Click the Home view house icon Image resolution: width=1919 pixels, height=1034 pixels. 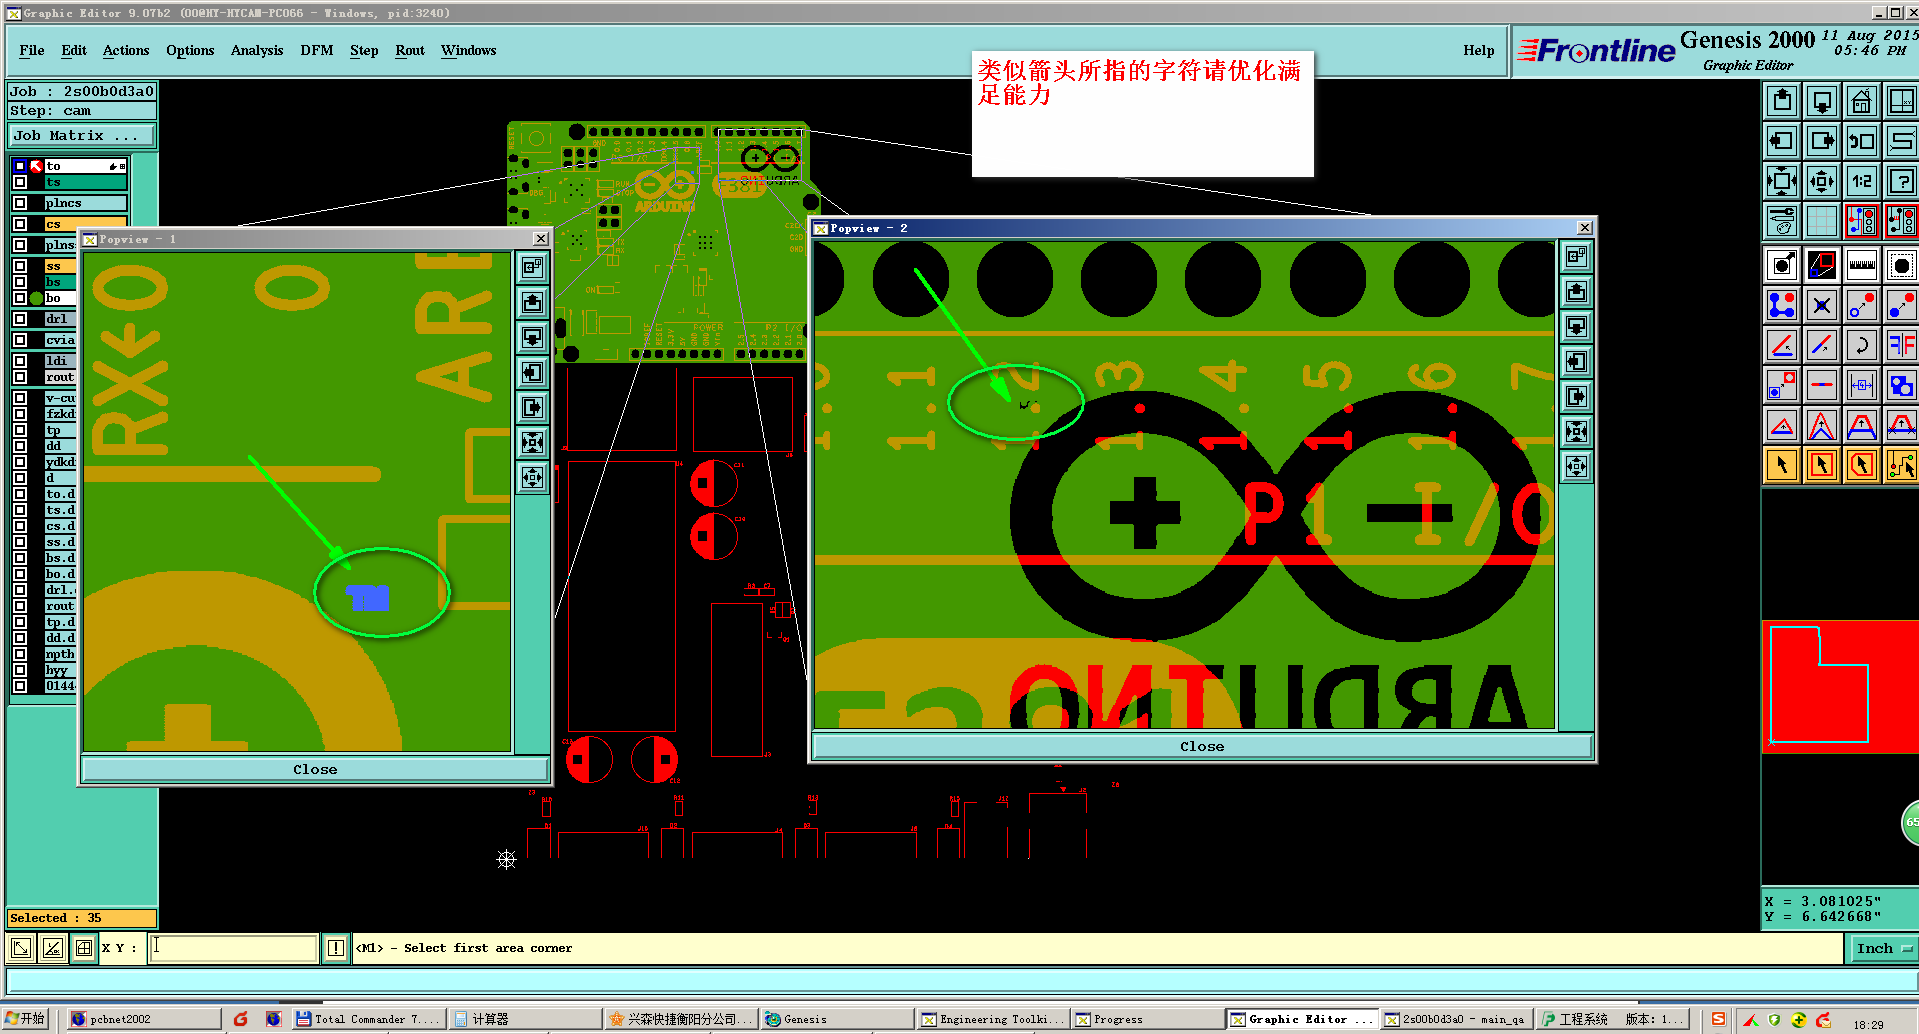(1861, 101)
